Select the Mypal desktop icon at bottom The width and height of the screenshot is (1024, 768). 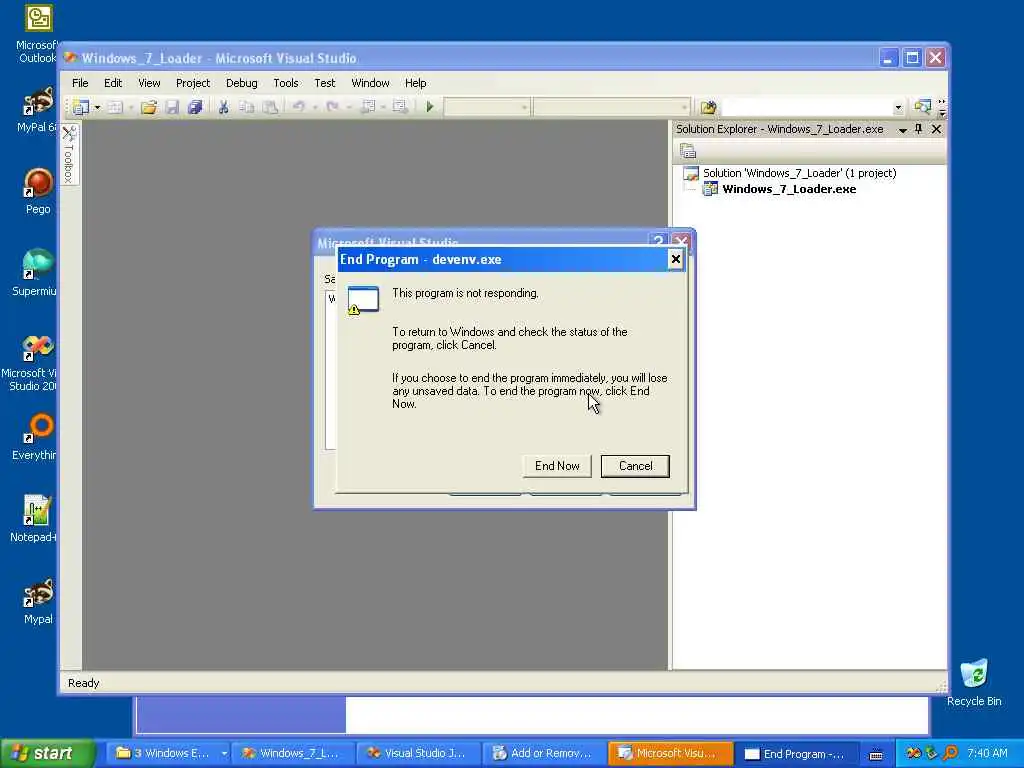coord(38,601)
